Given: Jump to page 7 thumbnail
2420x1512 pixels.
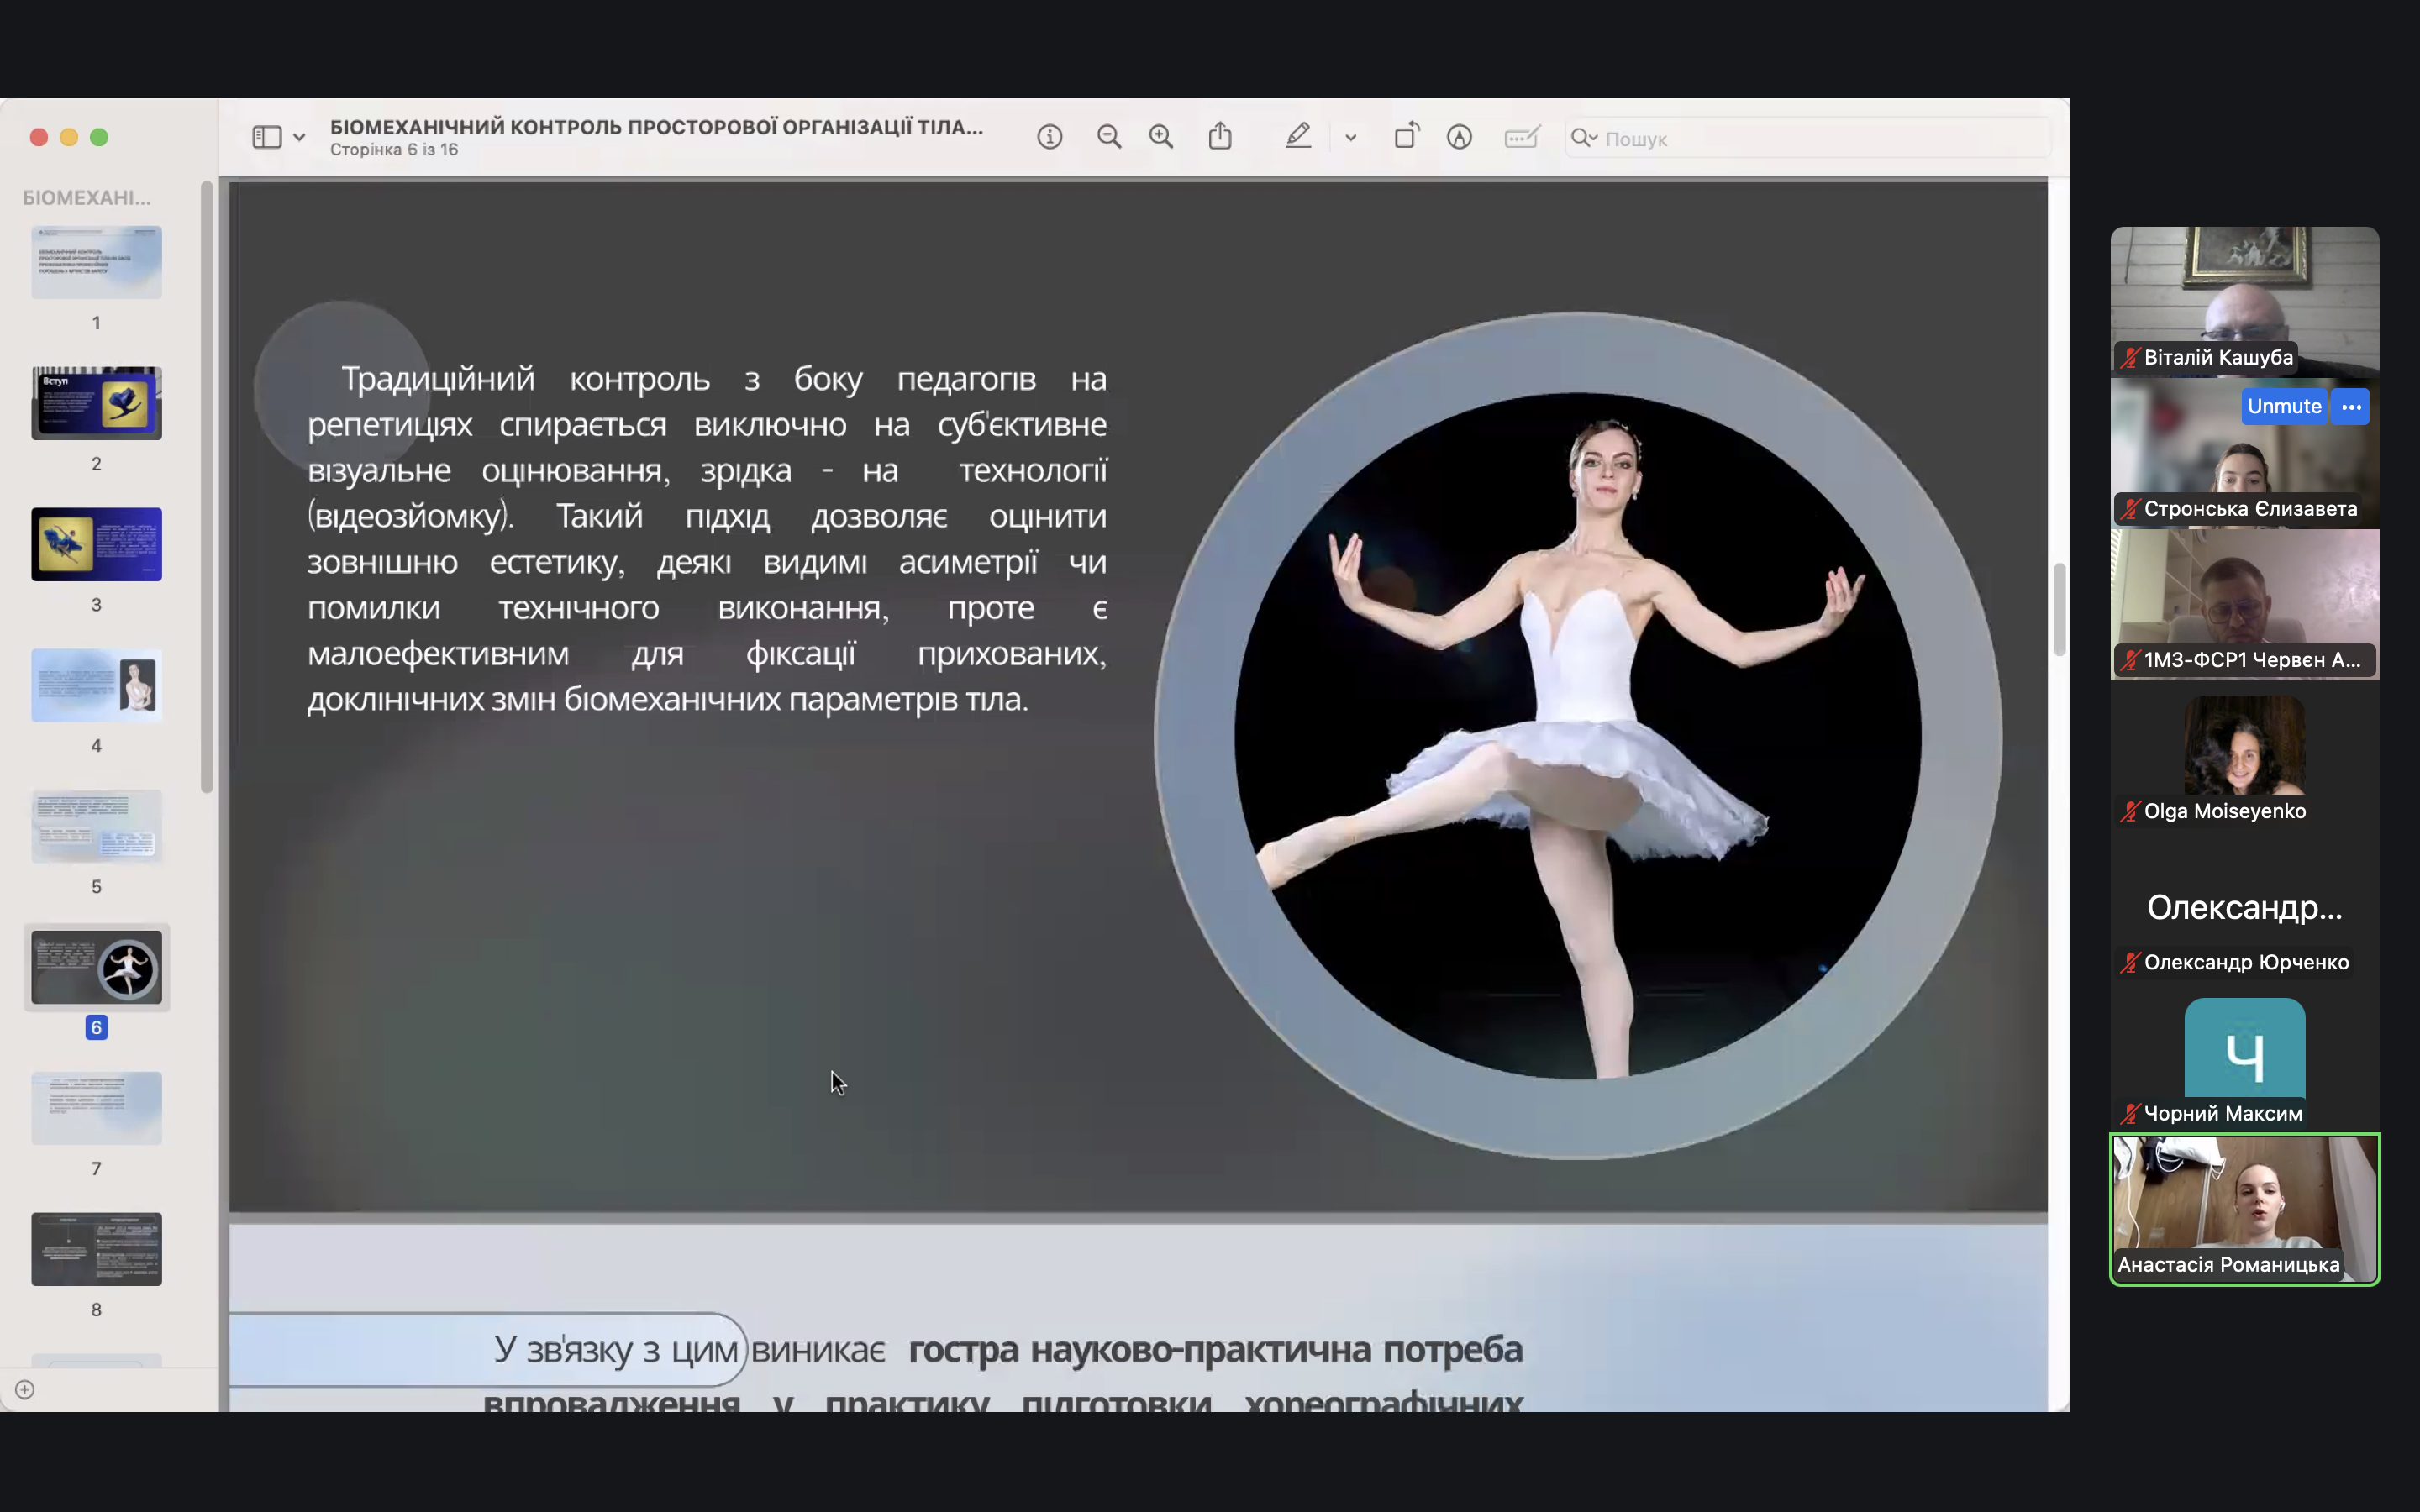Looking at the screenshot, I should pos(96,1108).
